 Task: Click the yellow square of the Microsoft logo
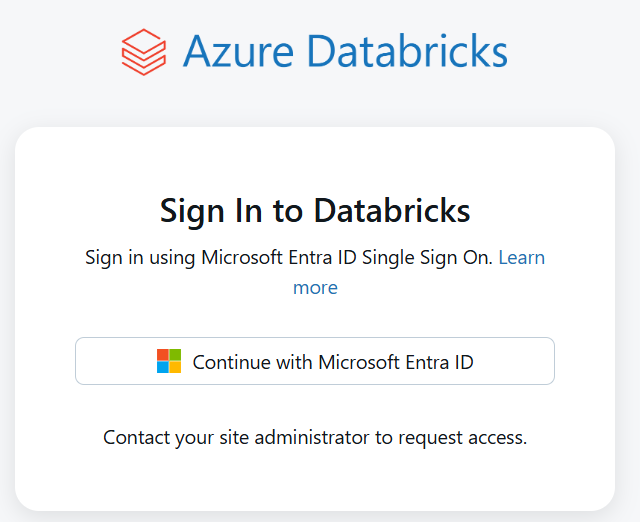175,367
